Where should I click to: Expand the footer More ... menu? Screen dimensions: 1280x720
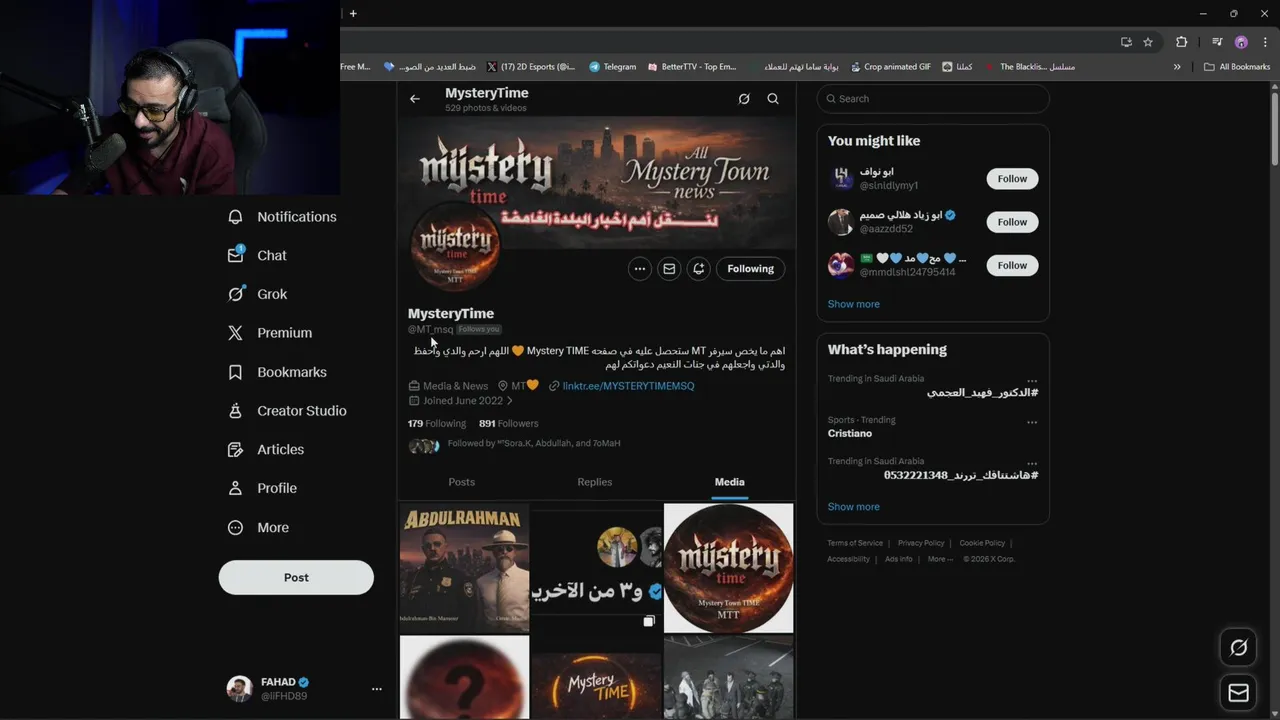coord(940,559)
